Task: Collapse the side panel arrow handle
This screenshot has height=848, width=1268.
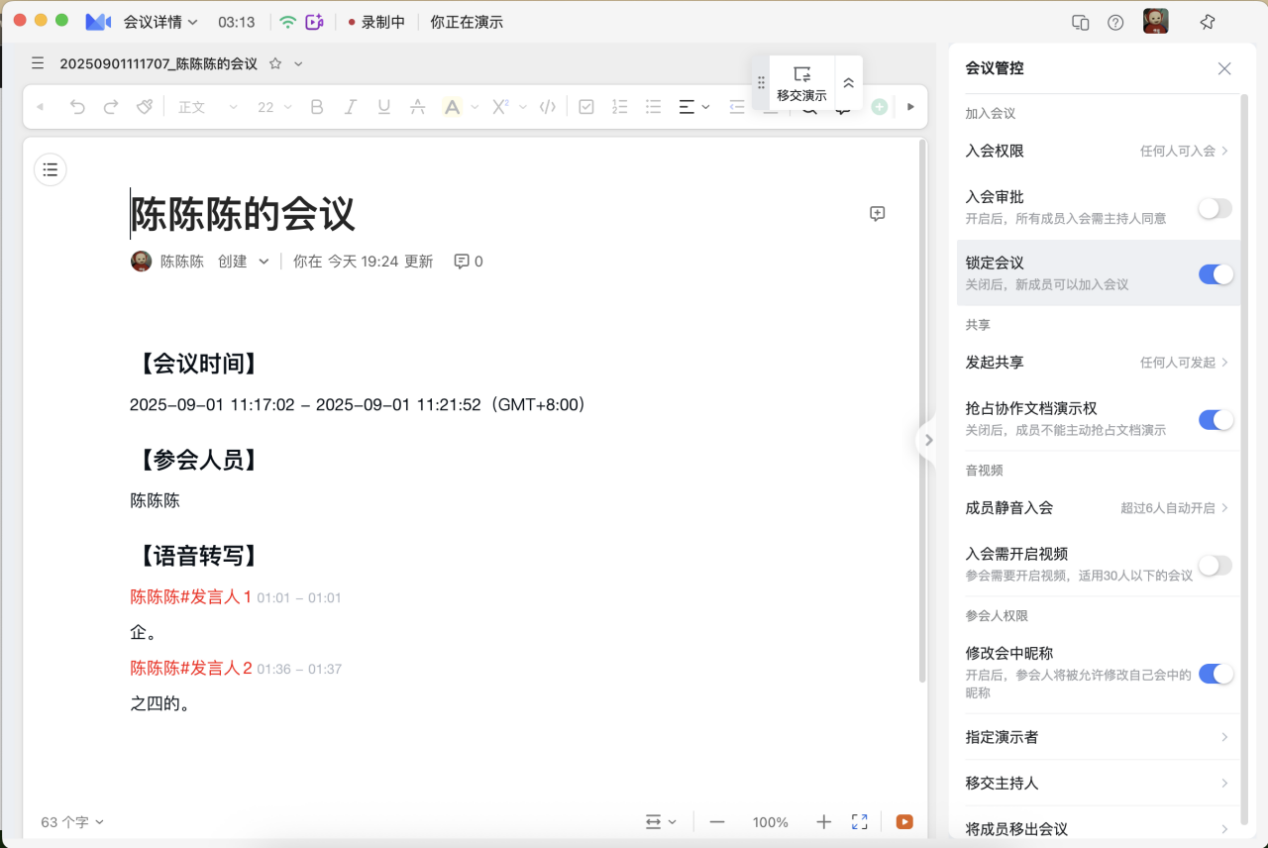Action: point(927,440)
